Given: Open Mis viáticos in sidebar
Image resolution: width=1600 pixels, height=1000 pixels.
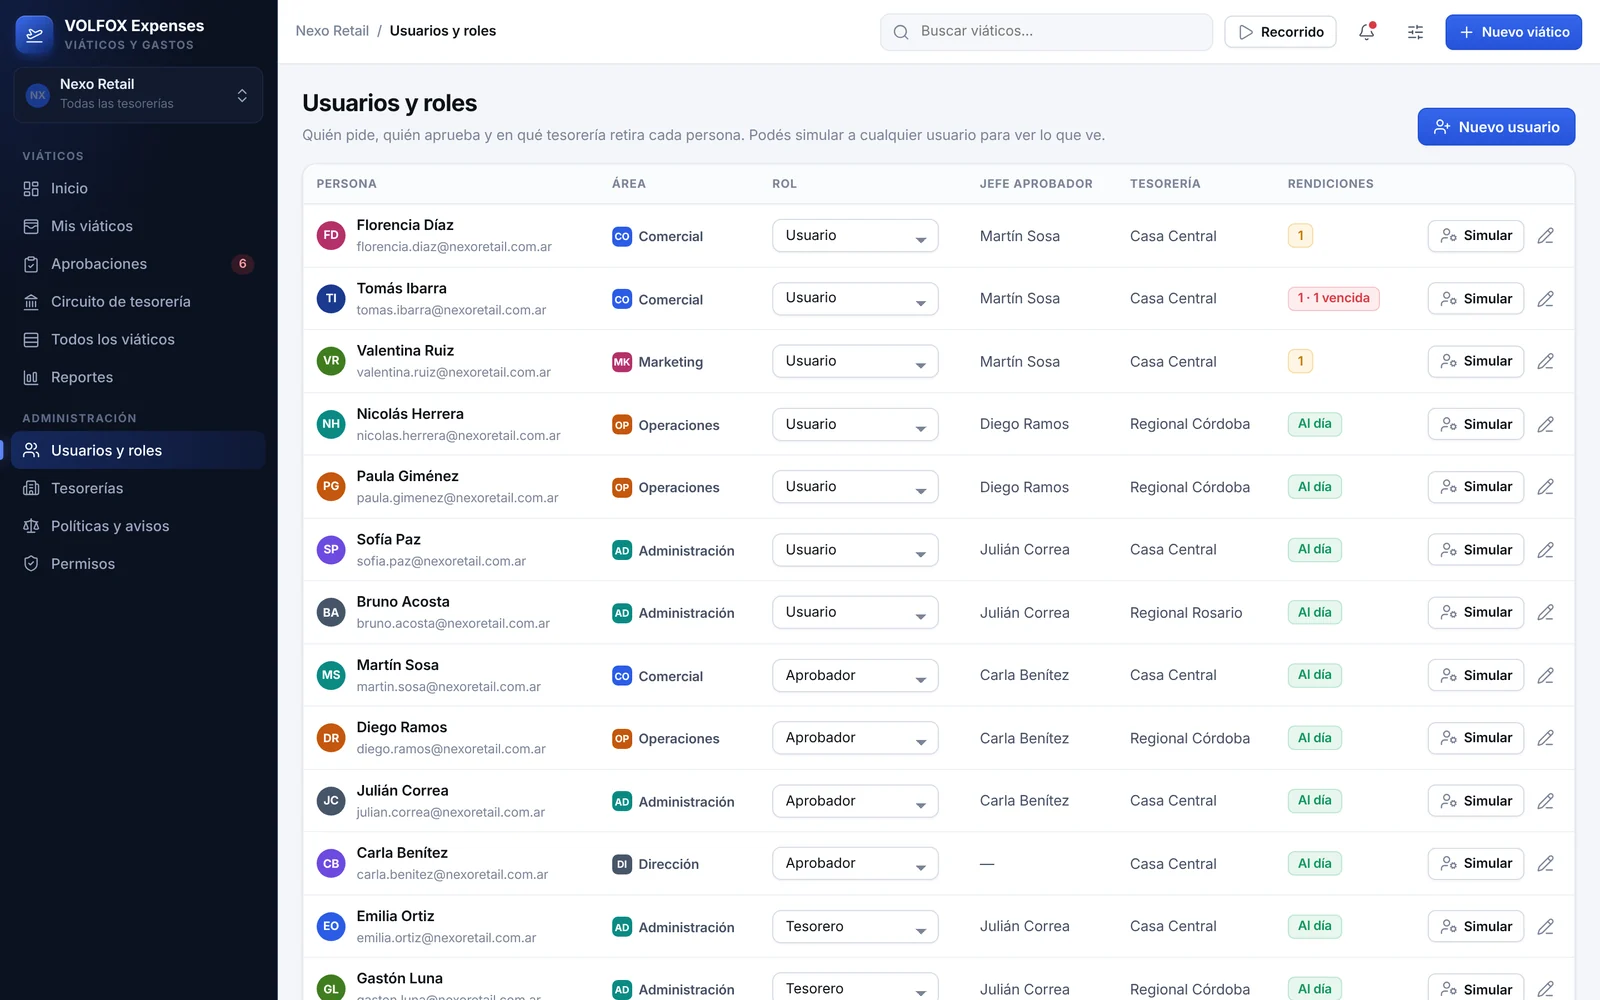Looking at the screenshot, I should [x=138, y=226].
